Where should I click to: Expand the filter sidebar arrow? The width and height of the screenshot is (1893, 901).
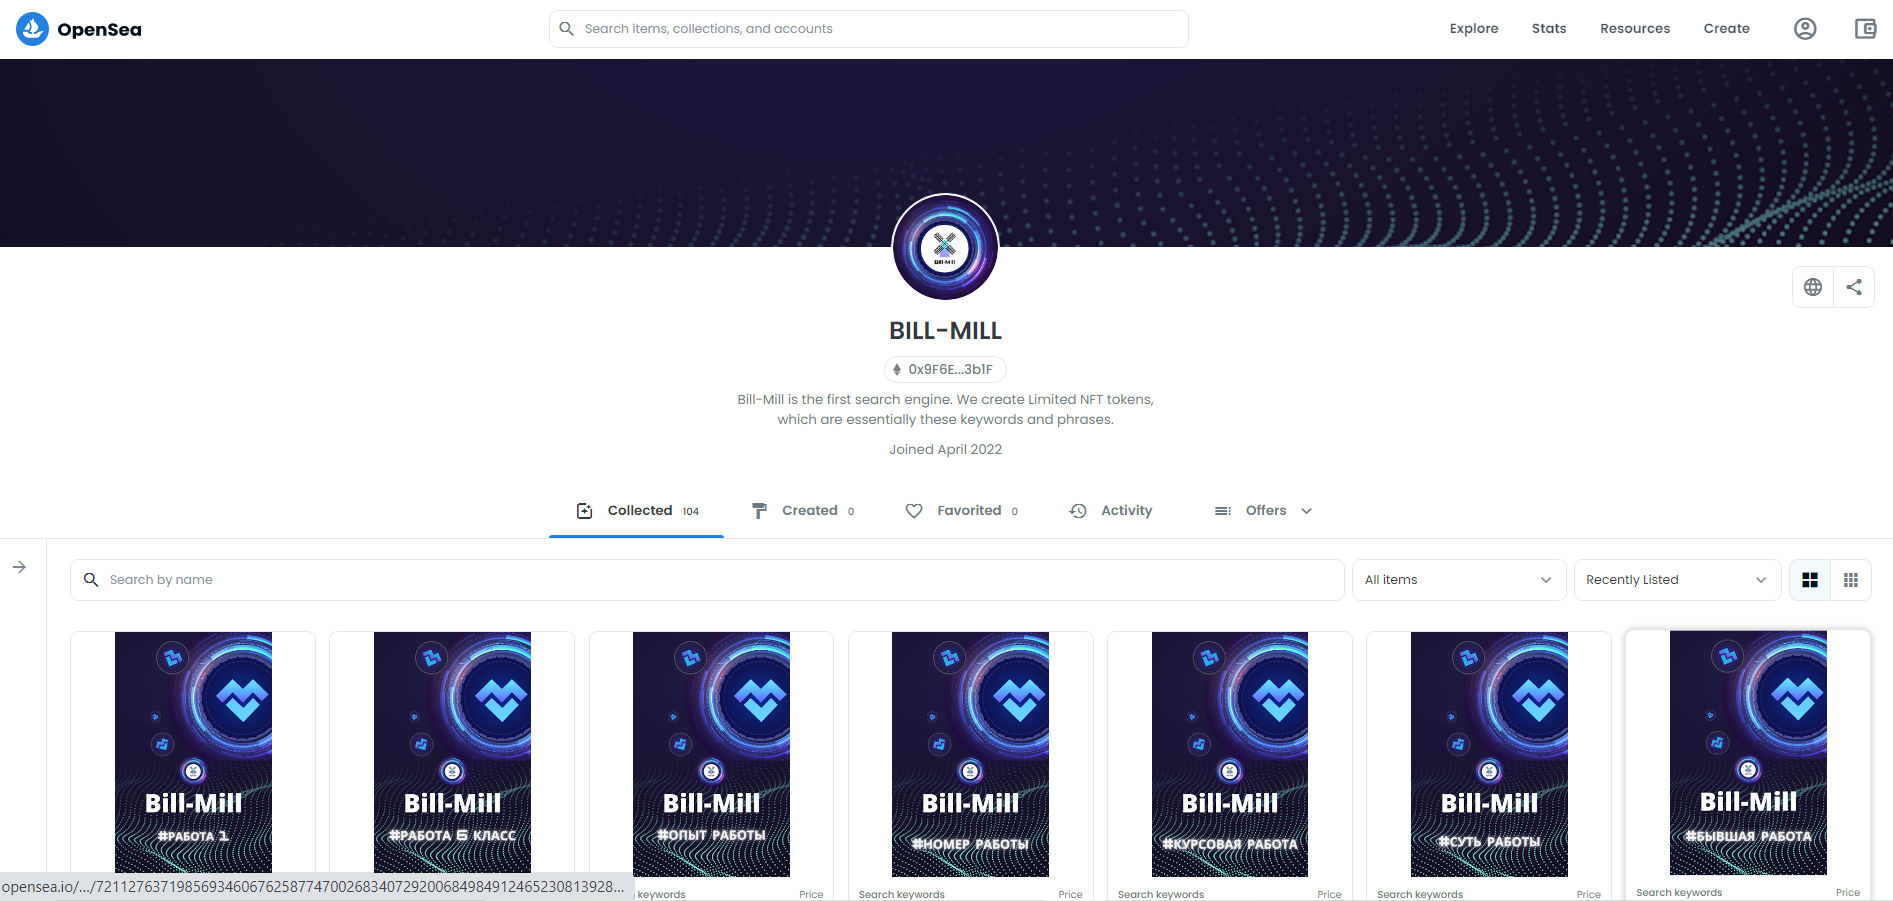(19, 567)
